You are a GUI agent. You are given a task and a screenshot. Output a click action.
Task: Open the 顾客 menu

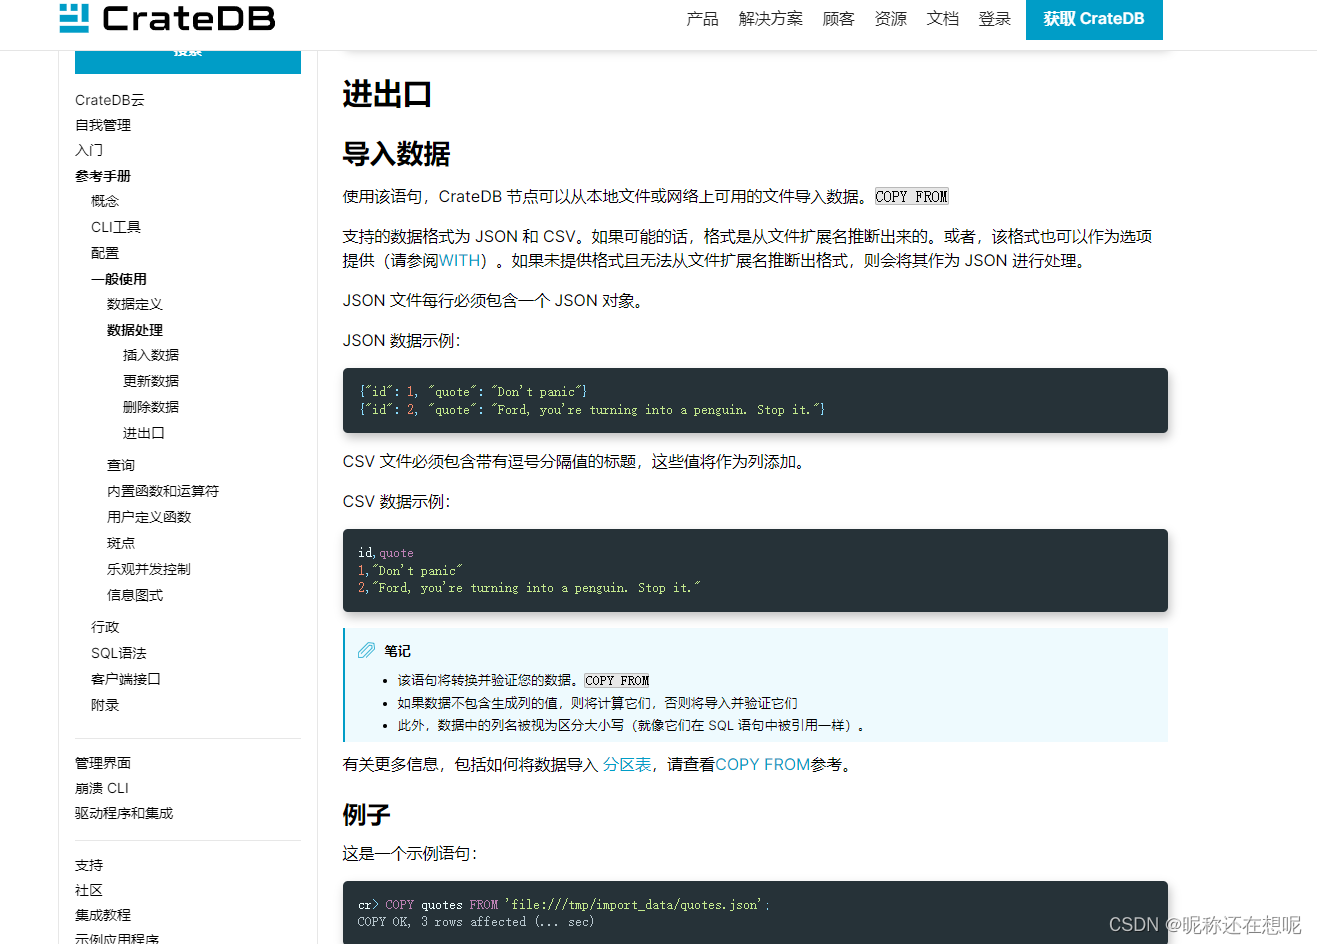coord(838,19)
